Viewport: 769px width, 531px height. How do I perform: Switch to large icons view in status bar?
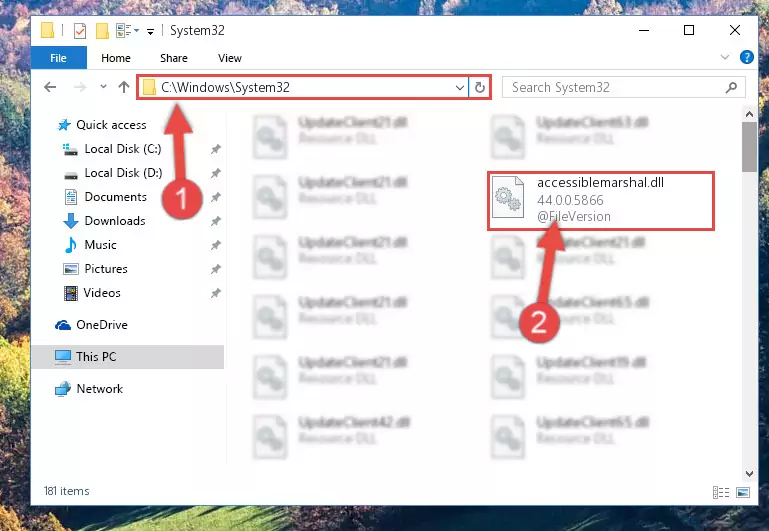(743, 492)
